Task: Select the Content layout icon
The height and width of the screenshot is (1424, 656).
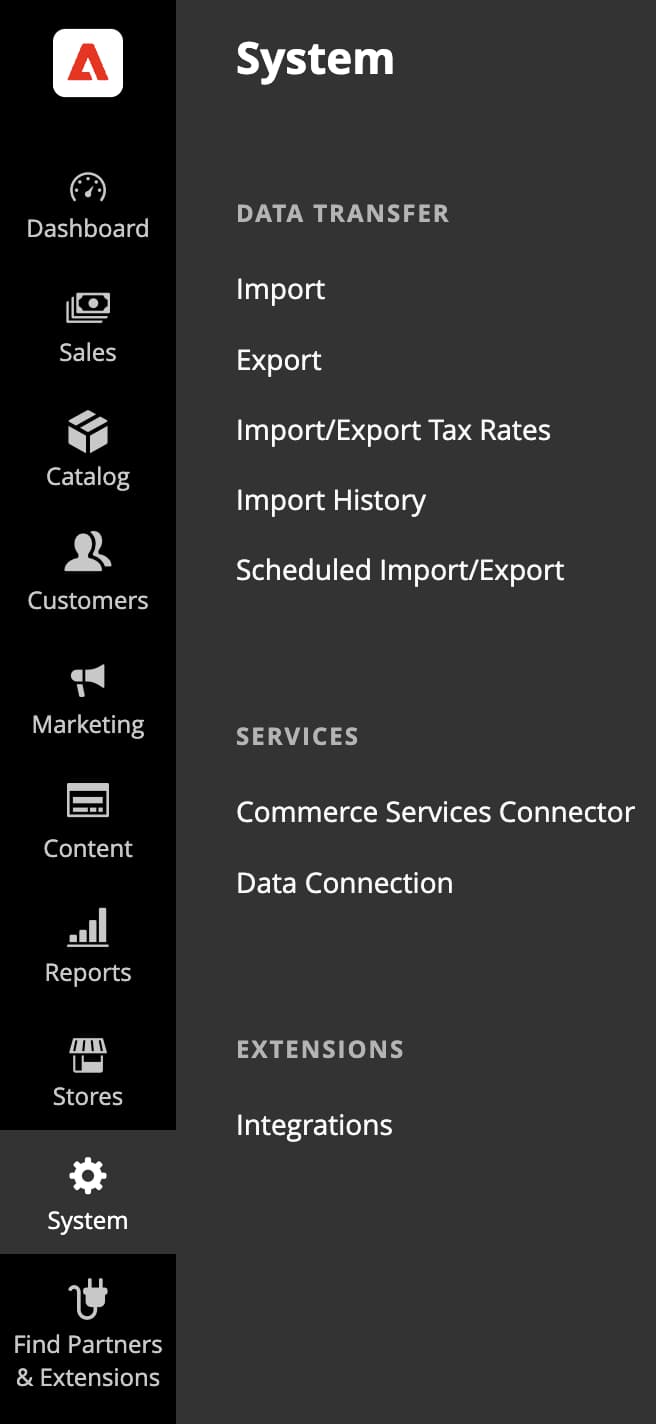Action: (88, 802)
